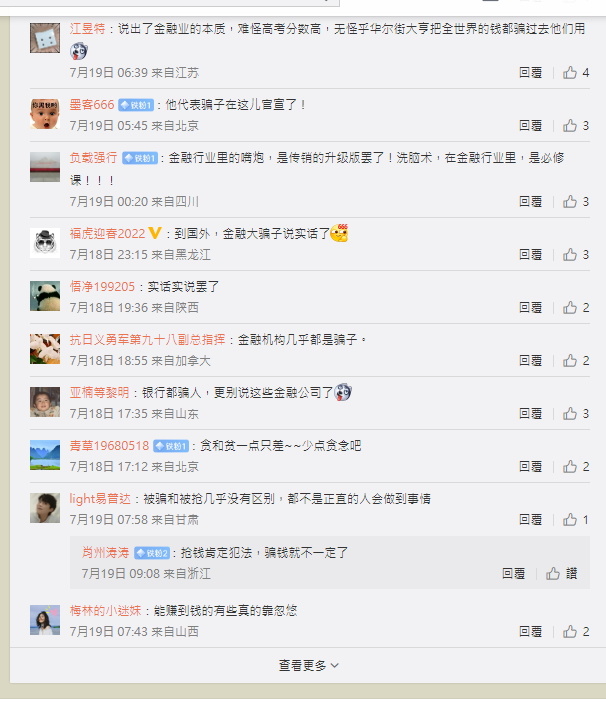Like 悟净199205's comment
Image resolution: width=606 pixels, height=702 pixels.
coord(576,308)
